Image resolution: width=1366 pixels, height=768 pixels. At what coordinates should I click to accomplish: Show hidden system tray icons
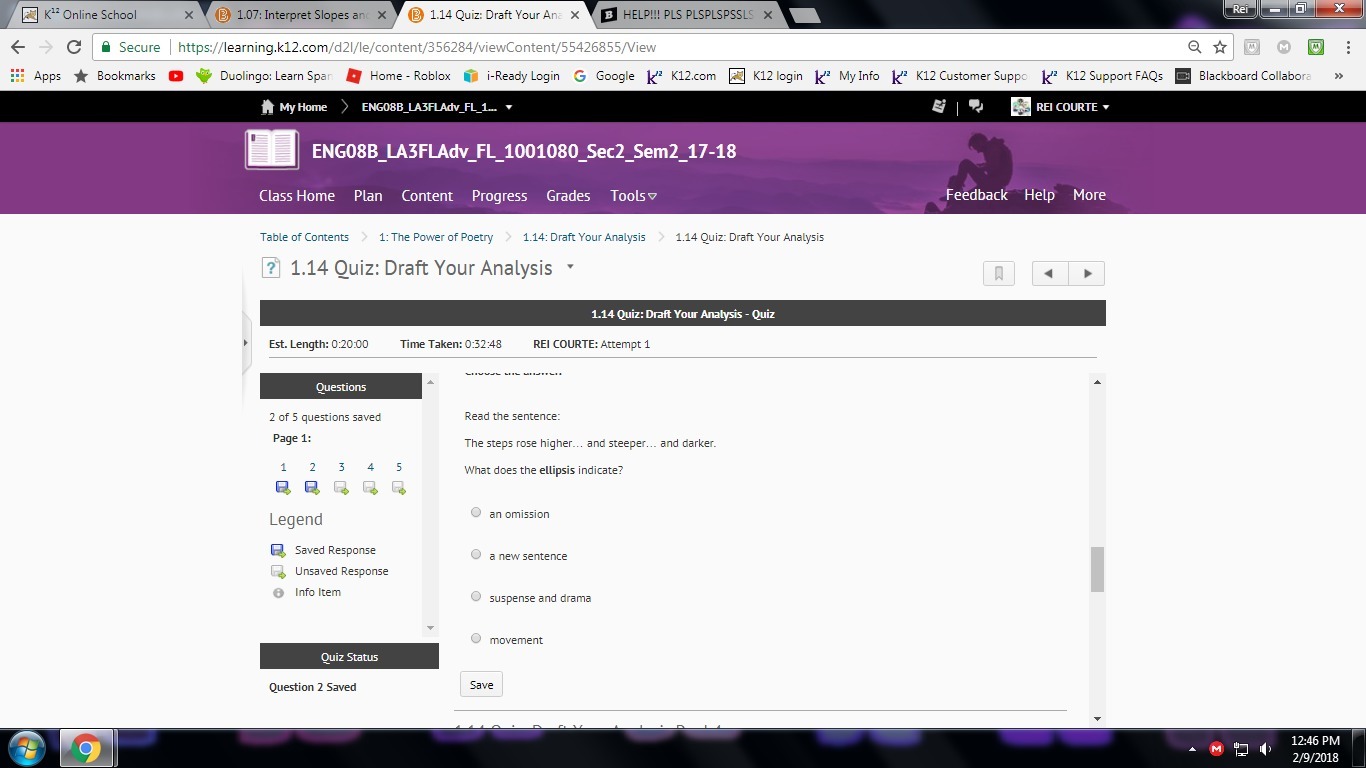1192,749
